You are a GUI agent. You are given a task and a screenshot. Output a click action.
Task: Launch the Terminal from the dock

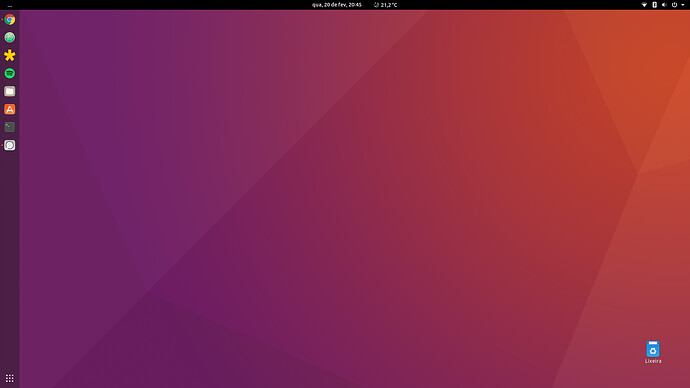click(10, 127)
